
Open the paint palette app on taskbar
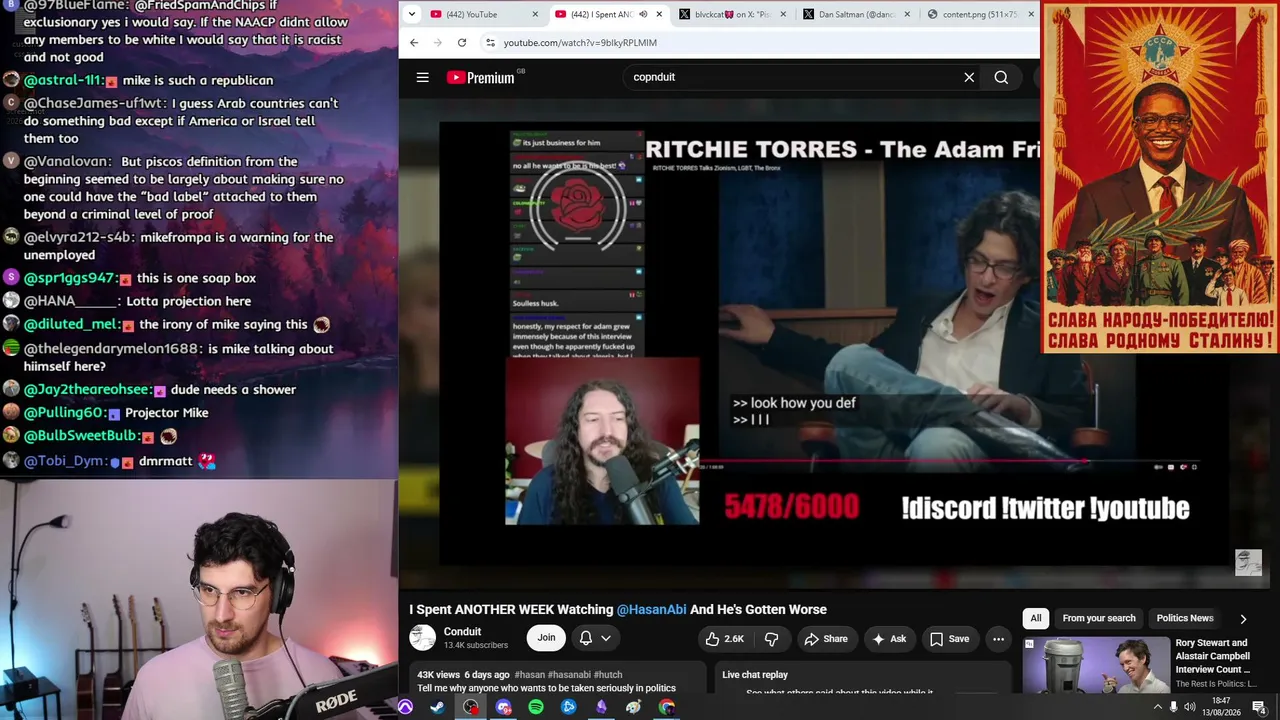634,707
